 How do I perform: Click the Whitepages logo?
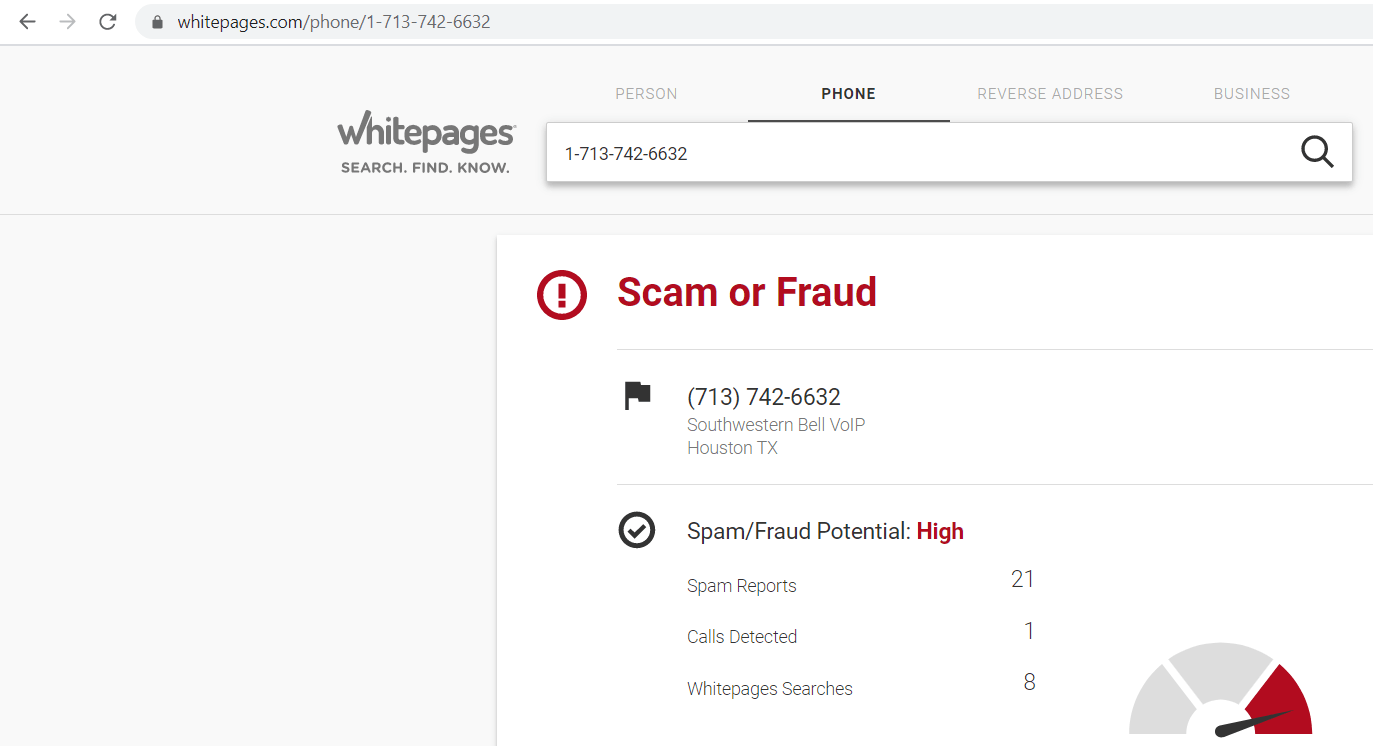point(426,142)
